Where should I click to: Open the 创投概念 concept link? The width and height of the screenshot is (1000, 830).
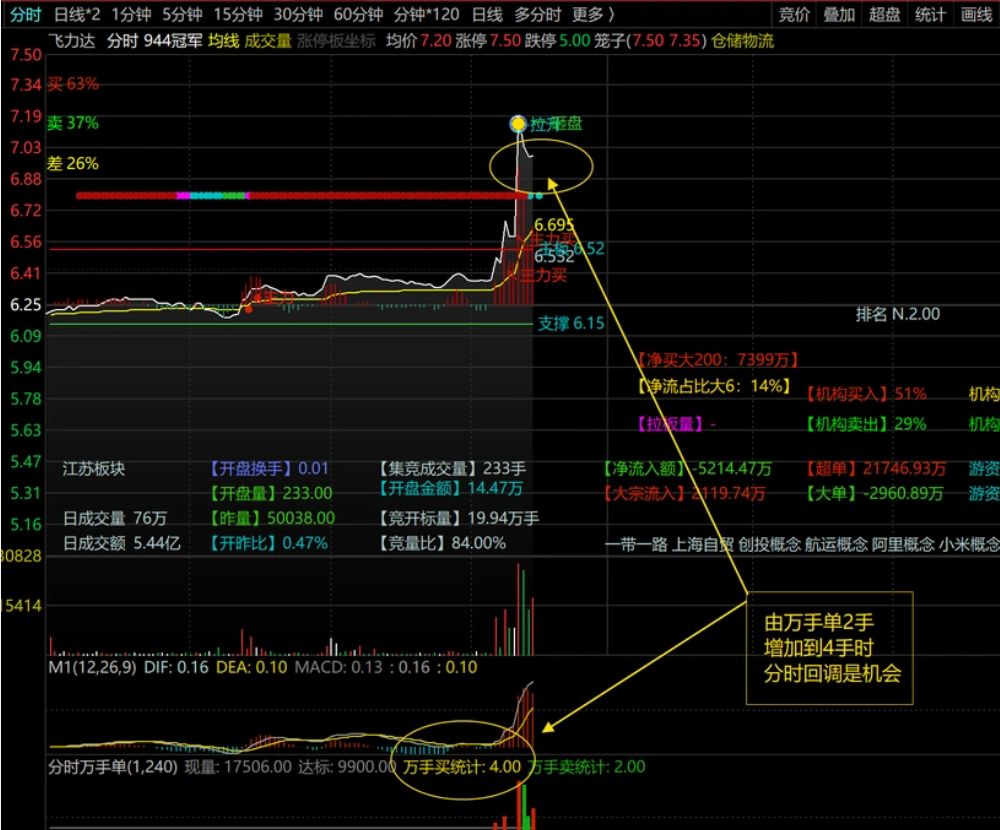[x=770, y=544]
